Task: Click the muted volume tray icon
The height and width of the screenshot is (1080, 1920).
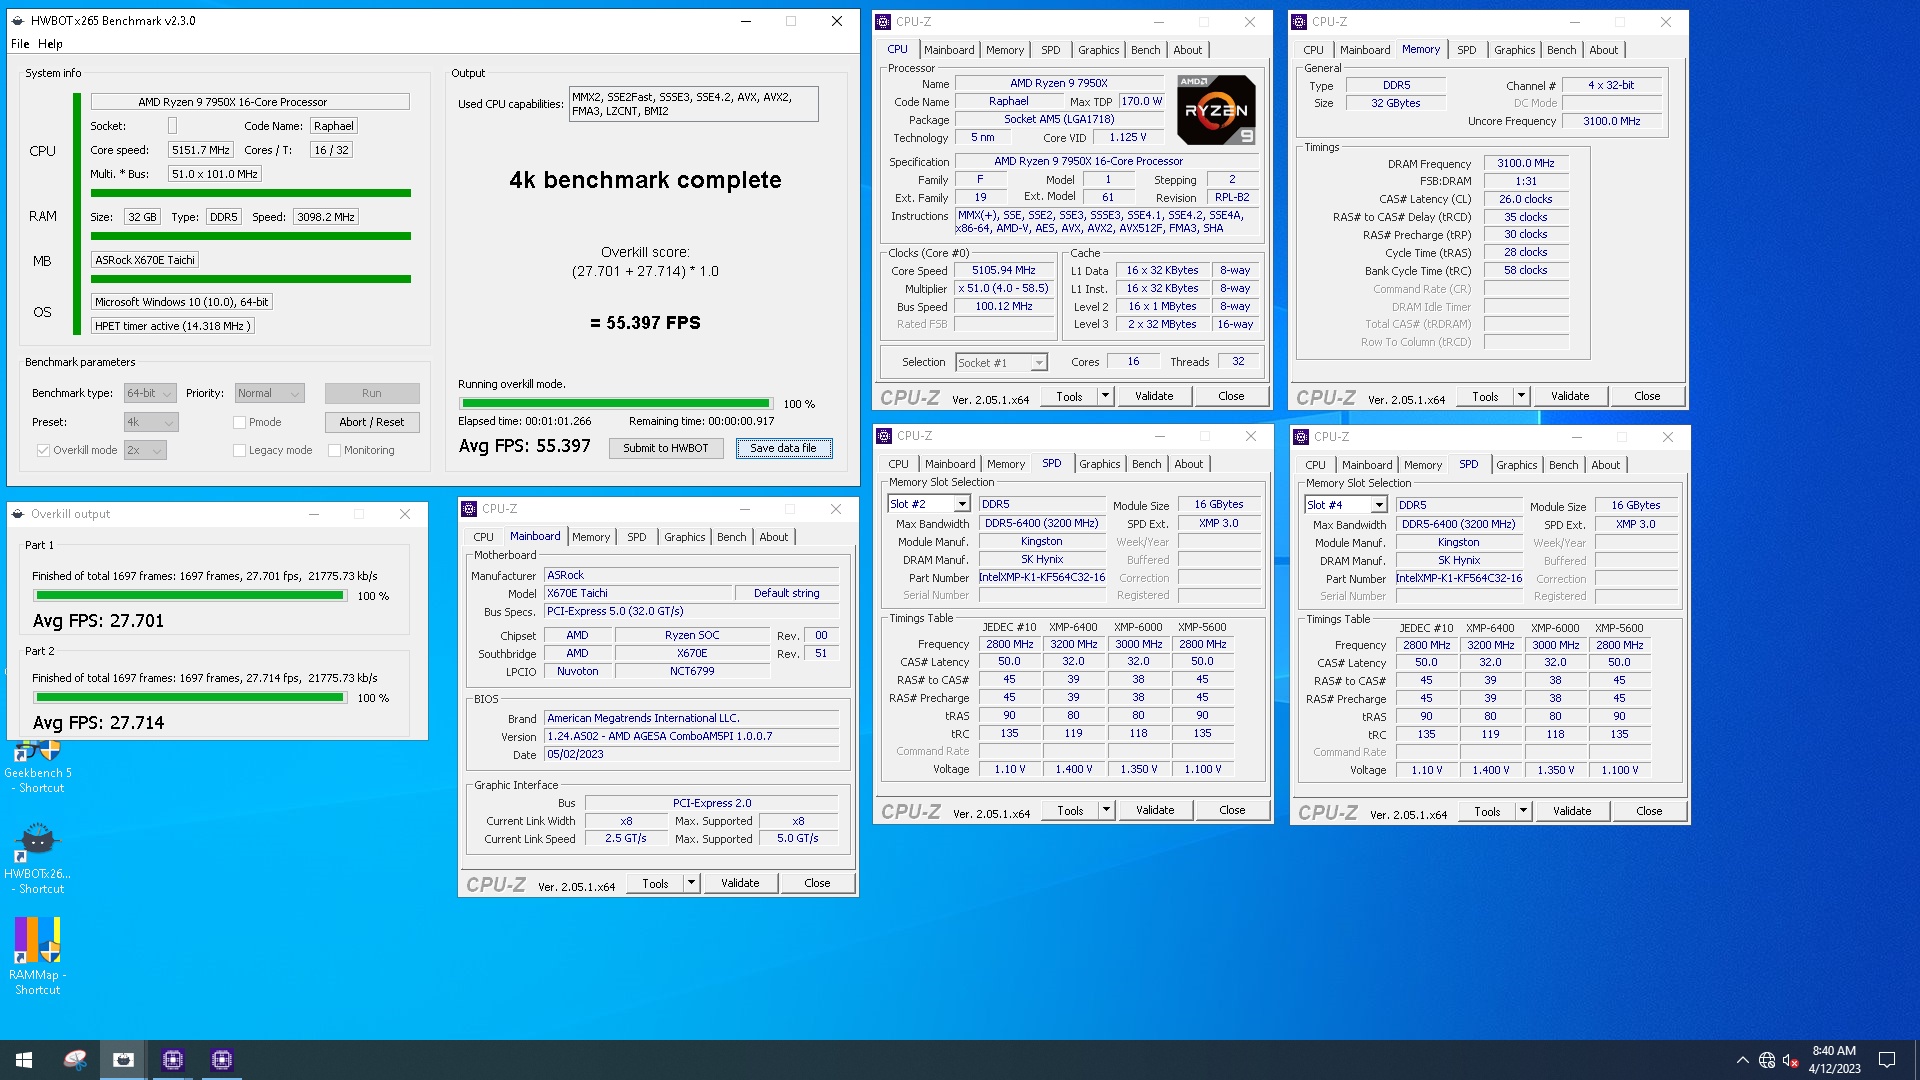Action: tap(1791, 1060)
